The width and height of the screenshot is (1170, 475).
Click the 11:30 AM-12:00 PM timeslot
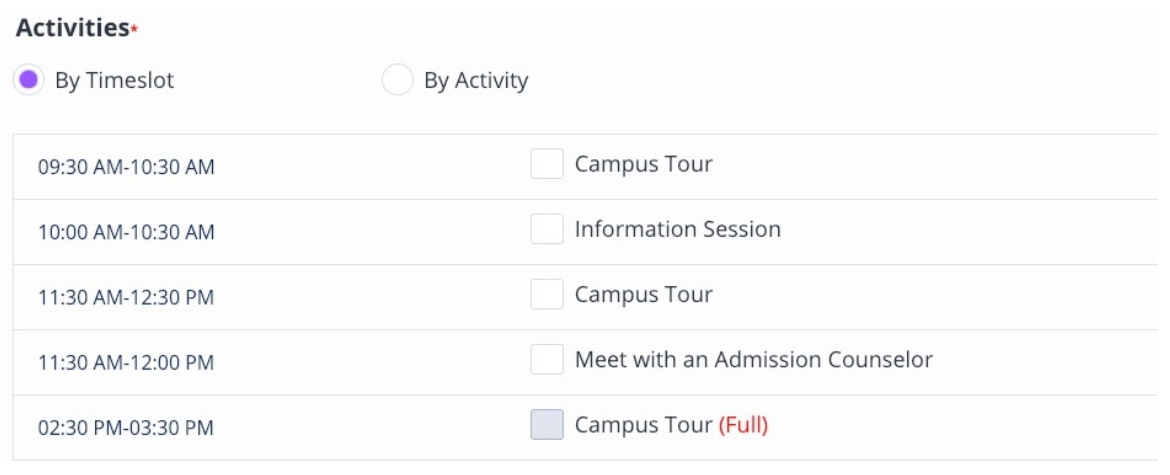coord(126,362)
